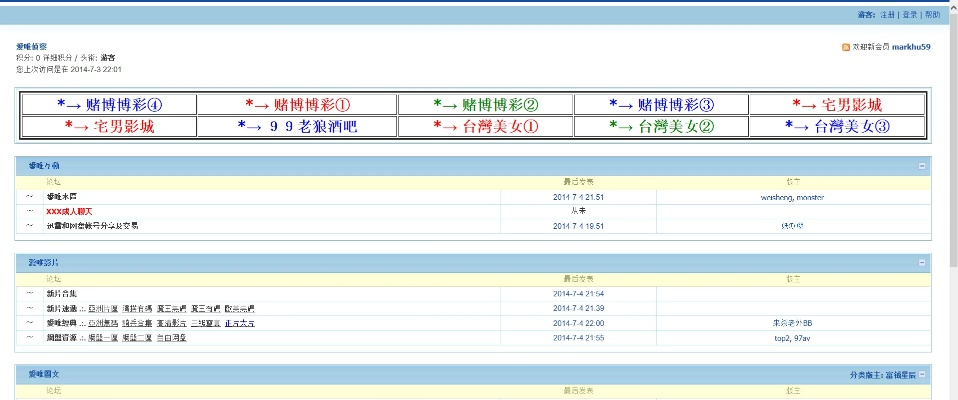
Task: Click forum status icon beside 新片合集
Action: (29, 294)
